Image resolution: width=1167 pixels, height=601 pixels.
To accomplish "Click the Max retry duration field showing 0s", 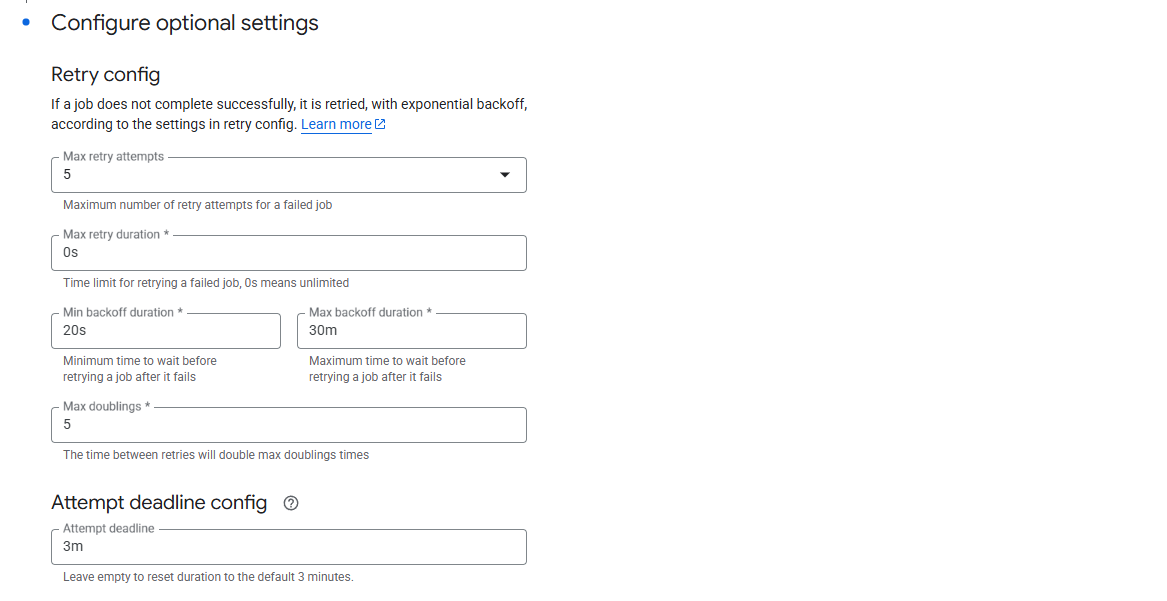I will pos(288,253).
